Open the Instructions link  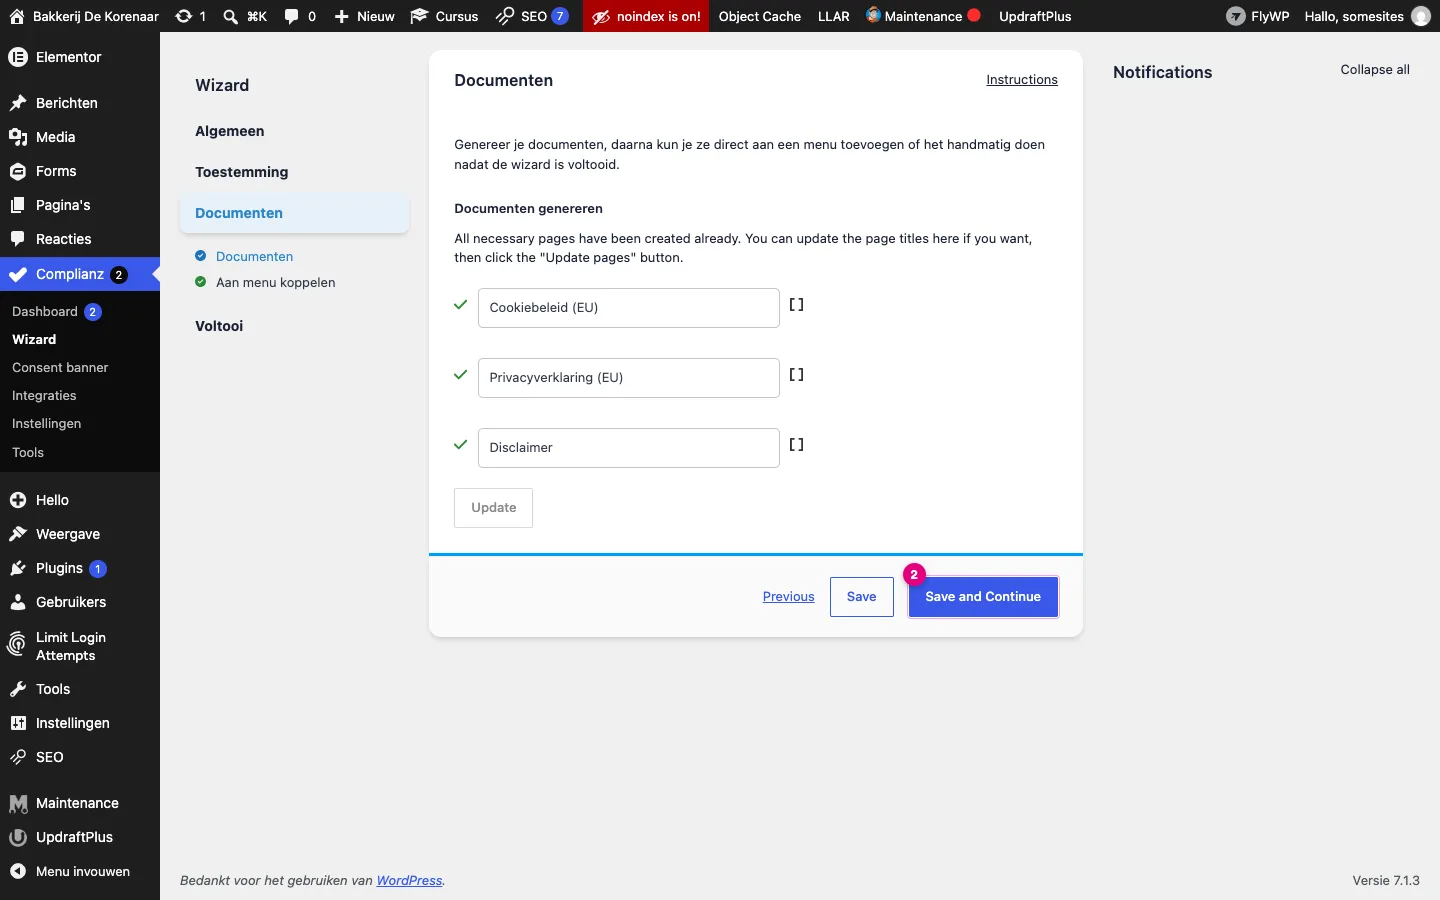1022,80
